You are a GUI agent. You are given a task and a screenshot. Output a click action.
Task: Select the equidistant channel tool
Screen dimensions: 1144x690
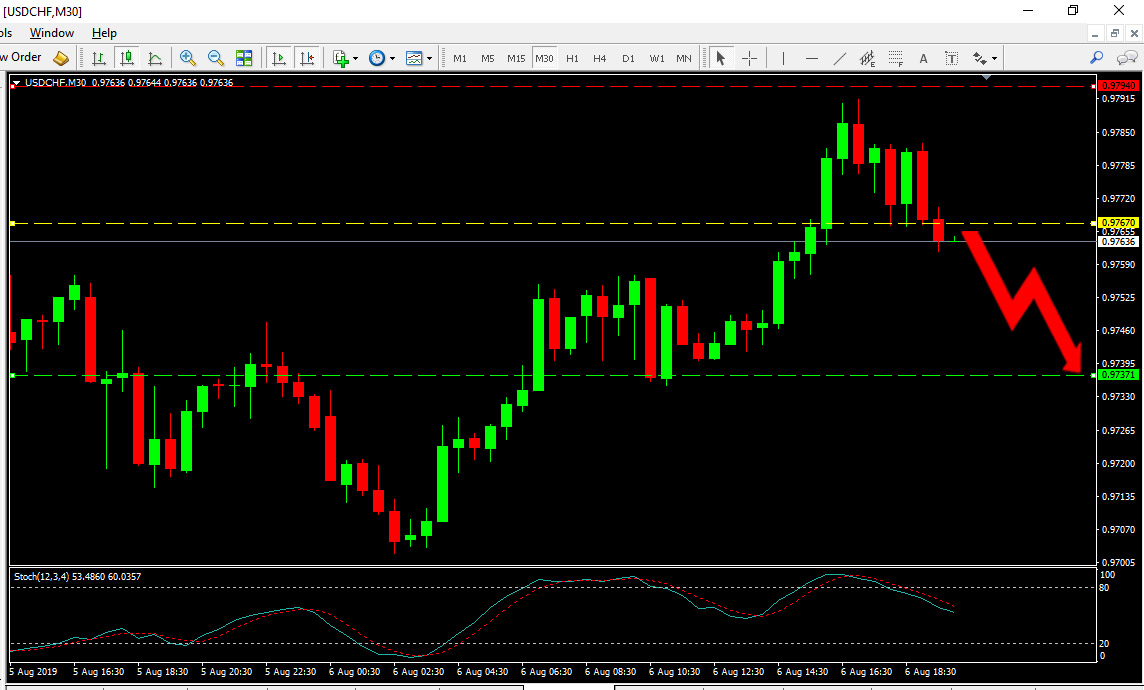pyautogui.click(x=867, y=58)
